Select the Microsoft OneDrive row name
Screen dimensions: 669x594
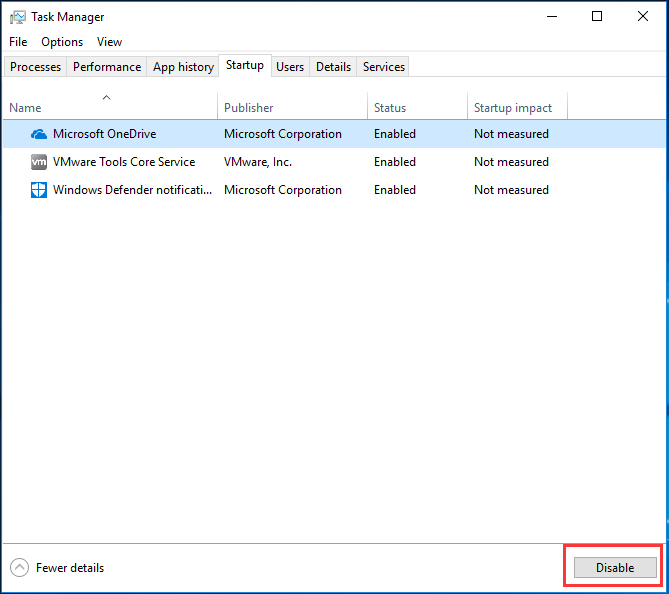coord(105,134)
